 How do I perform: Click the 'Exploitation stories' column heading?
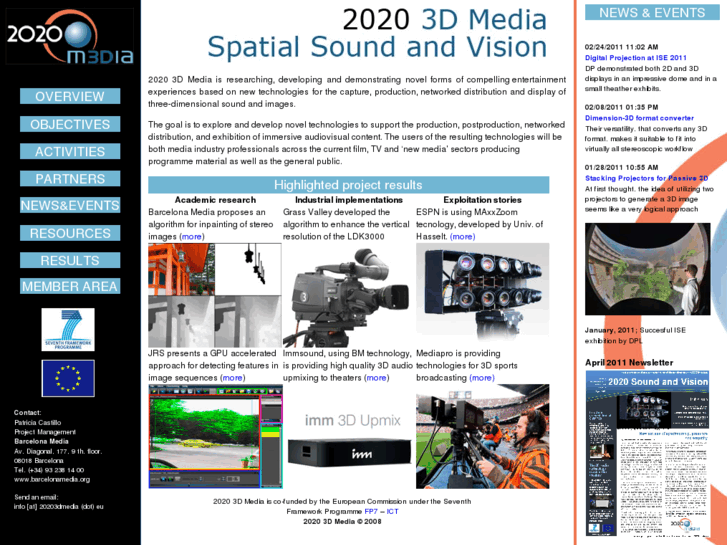(x=482, y=200)
